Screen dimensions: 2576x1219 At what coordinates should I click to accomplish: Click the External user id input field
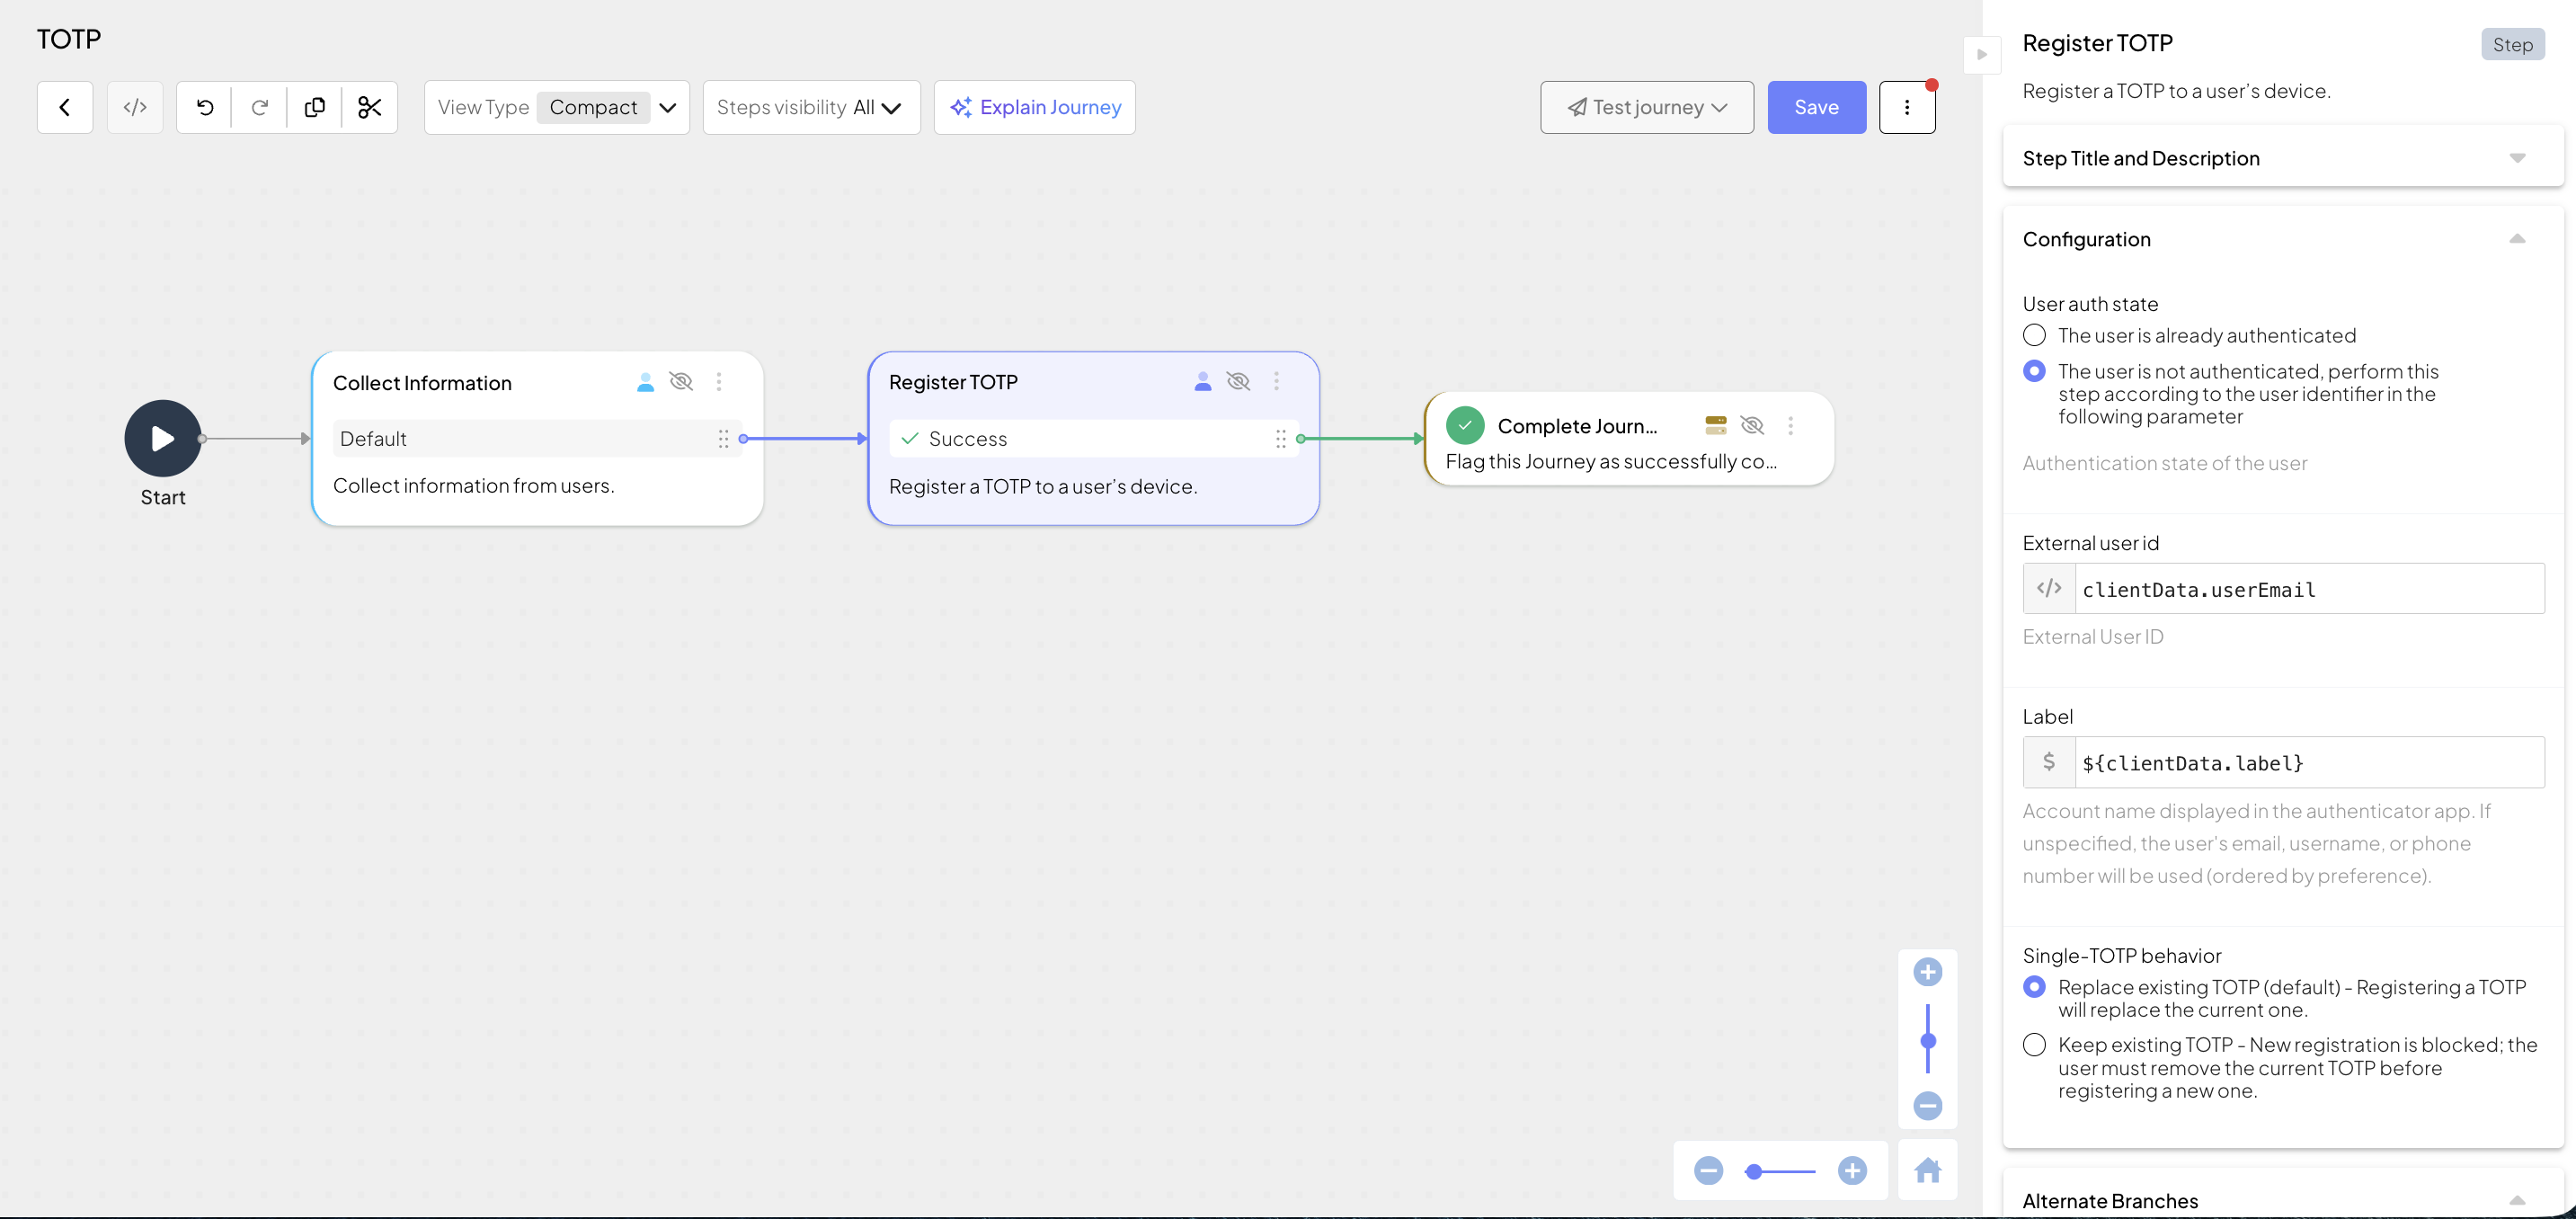click(x=2308, y=589)
